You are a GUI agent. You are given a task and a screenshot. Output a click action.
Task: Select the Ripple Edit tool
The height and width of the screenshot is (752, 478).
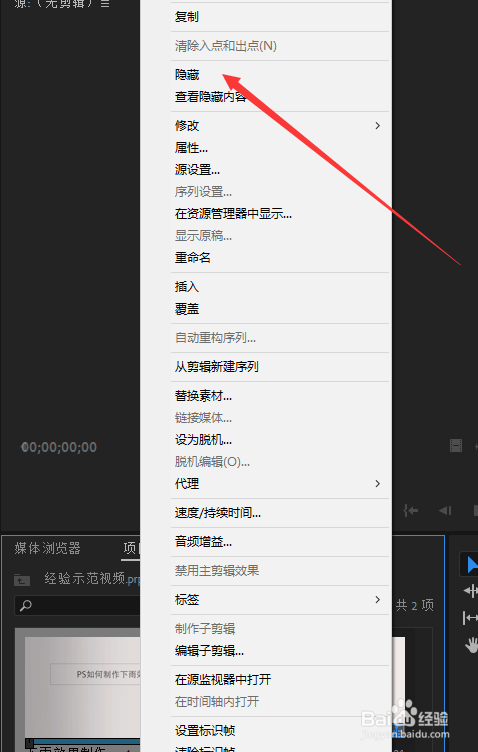[x=471, y=590]
